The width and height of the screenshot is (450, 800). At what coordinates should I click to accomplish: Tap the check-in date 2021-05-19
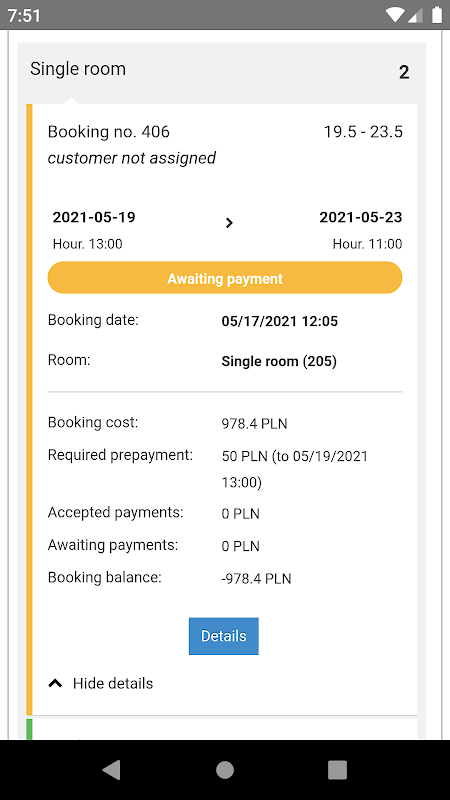pos(94,217)
